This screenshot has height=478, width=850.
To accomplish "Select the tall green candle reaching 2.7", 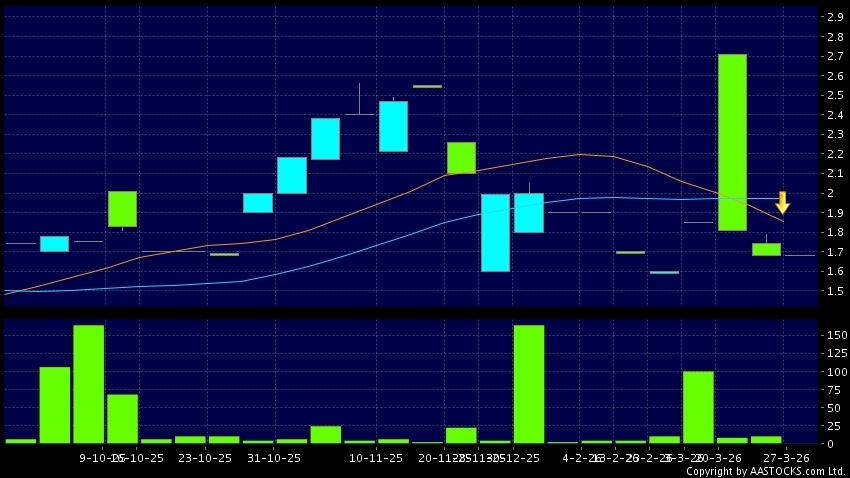I will tap(732, 142).
